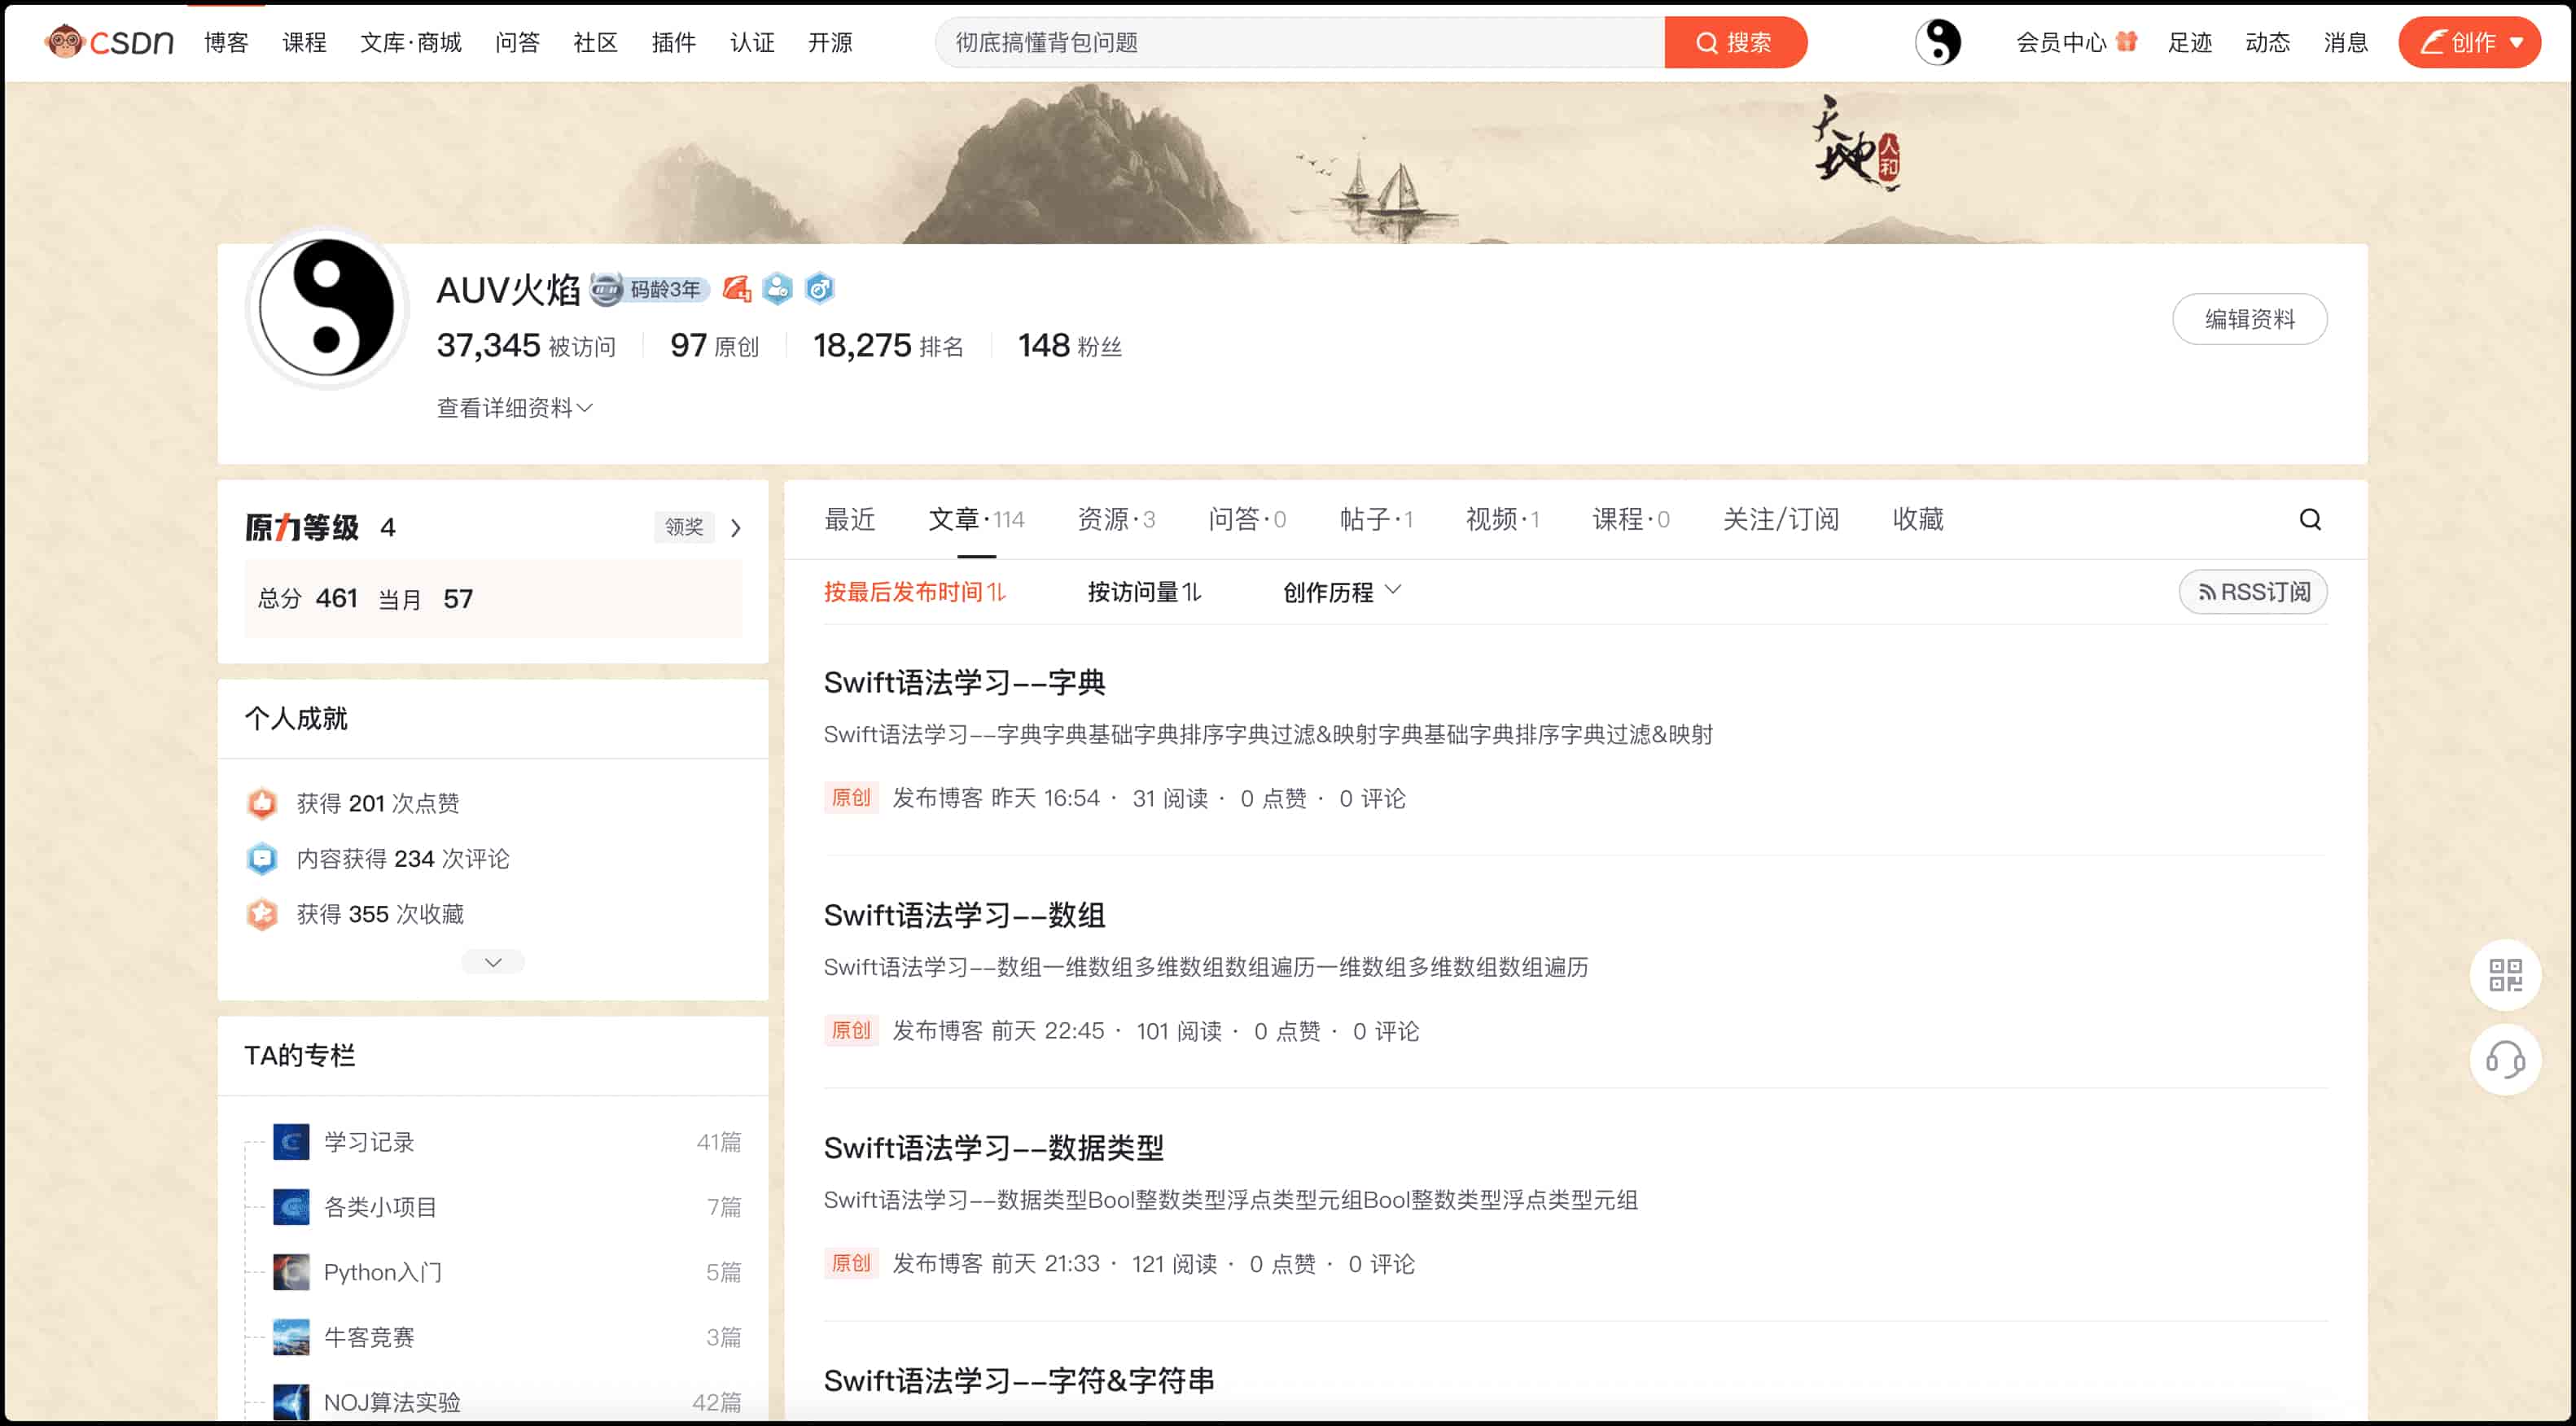Click the RSS订阅 button
Viewport: 2576px width, 1426px height.
pos(2253,592)
